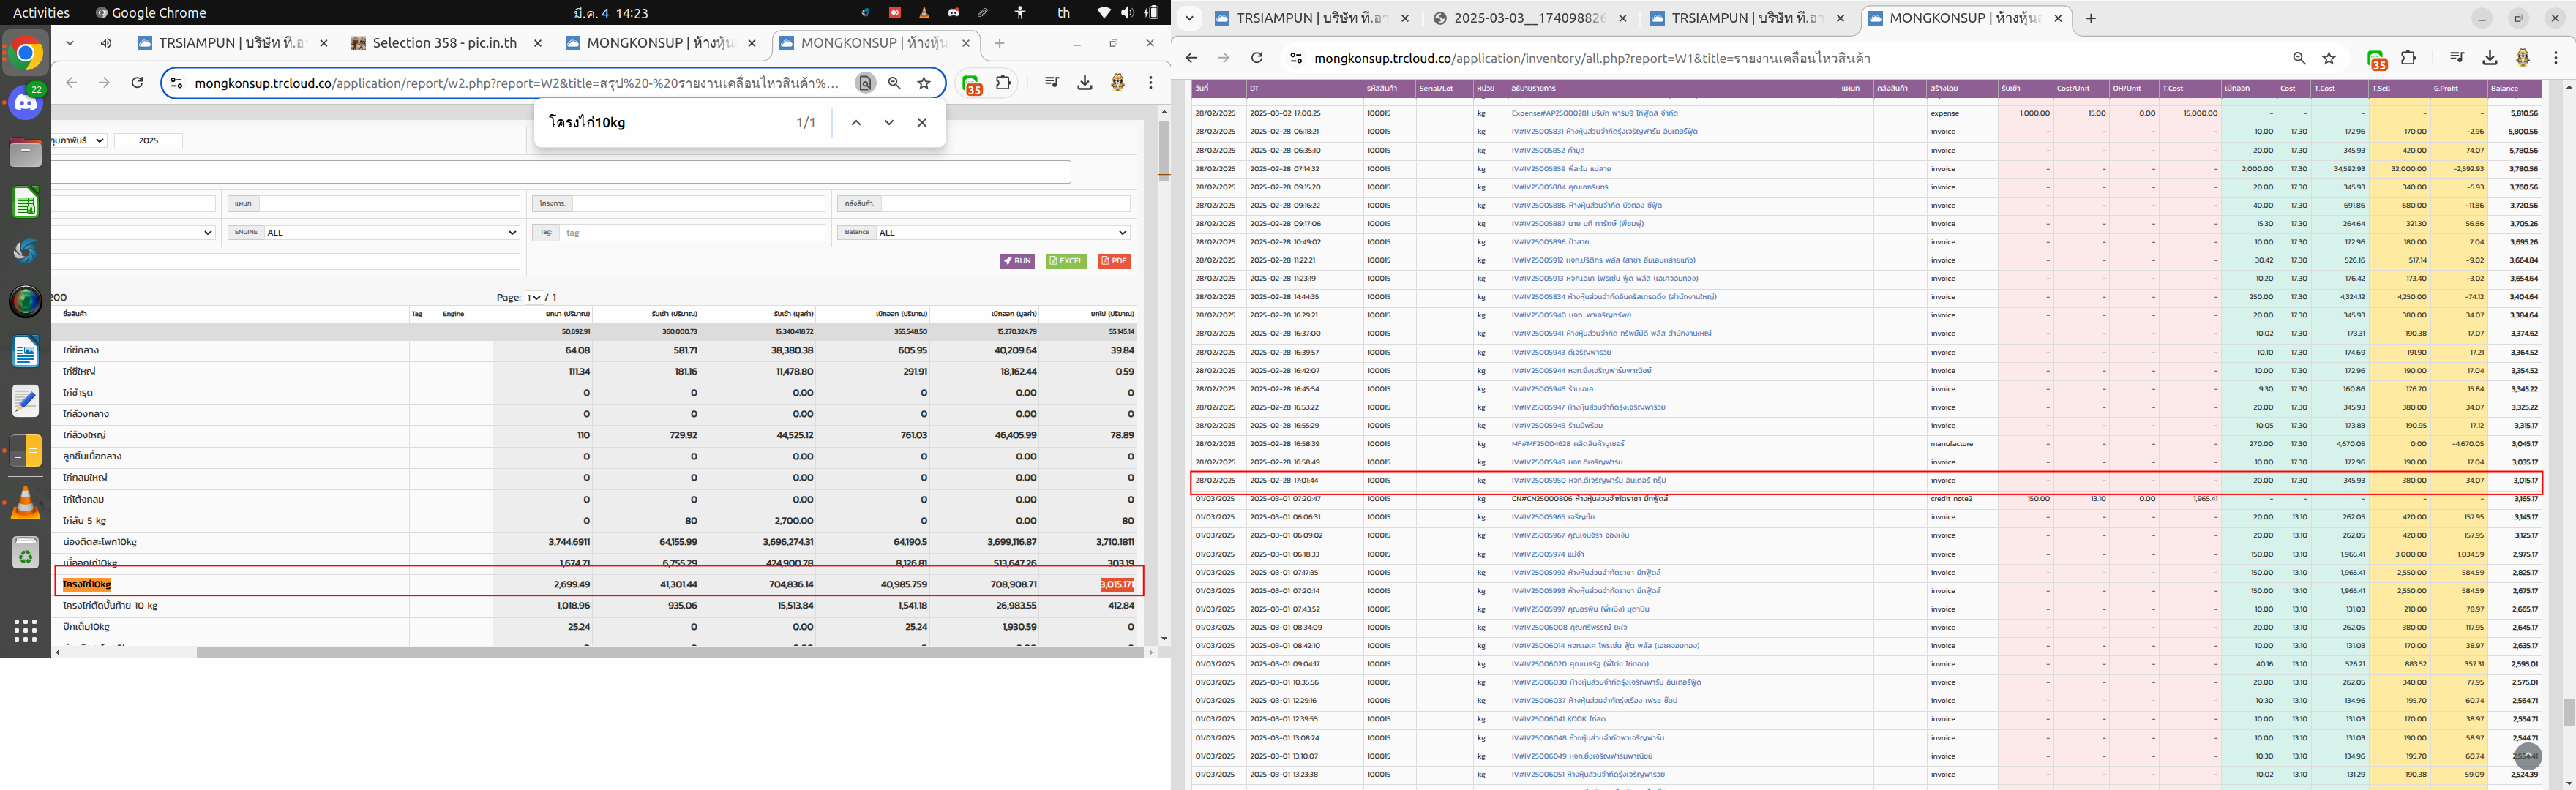Click the Chrome icon in the dock
The image size is (2576, 790).
(26, 53)
